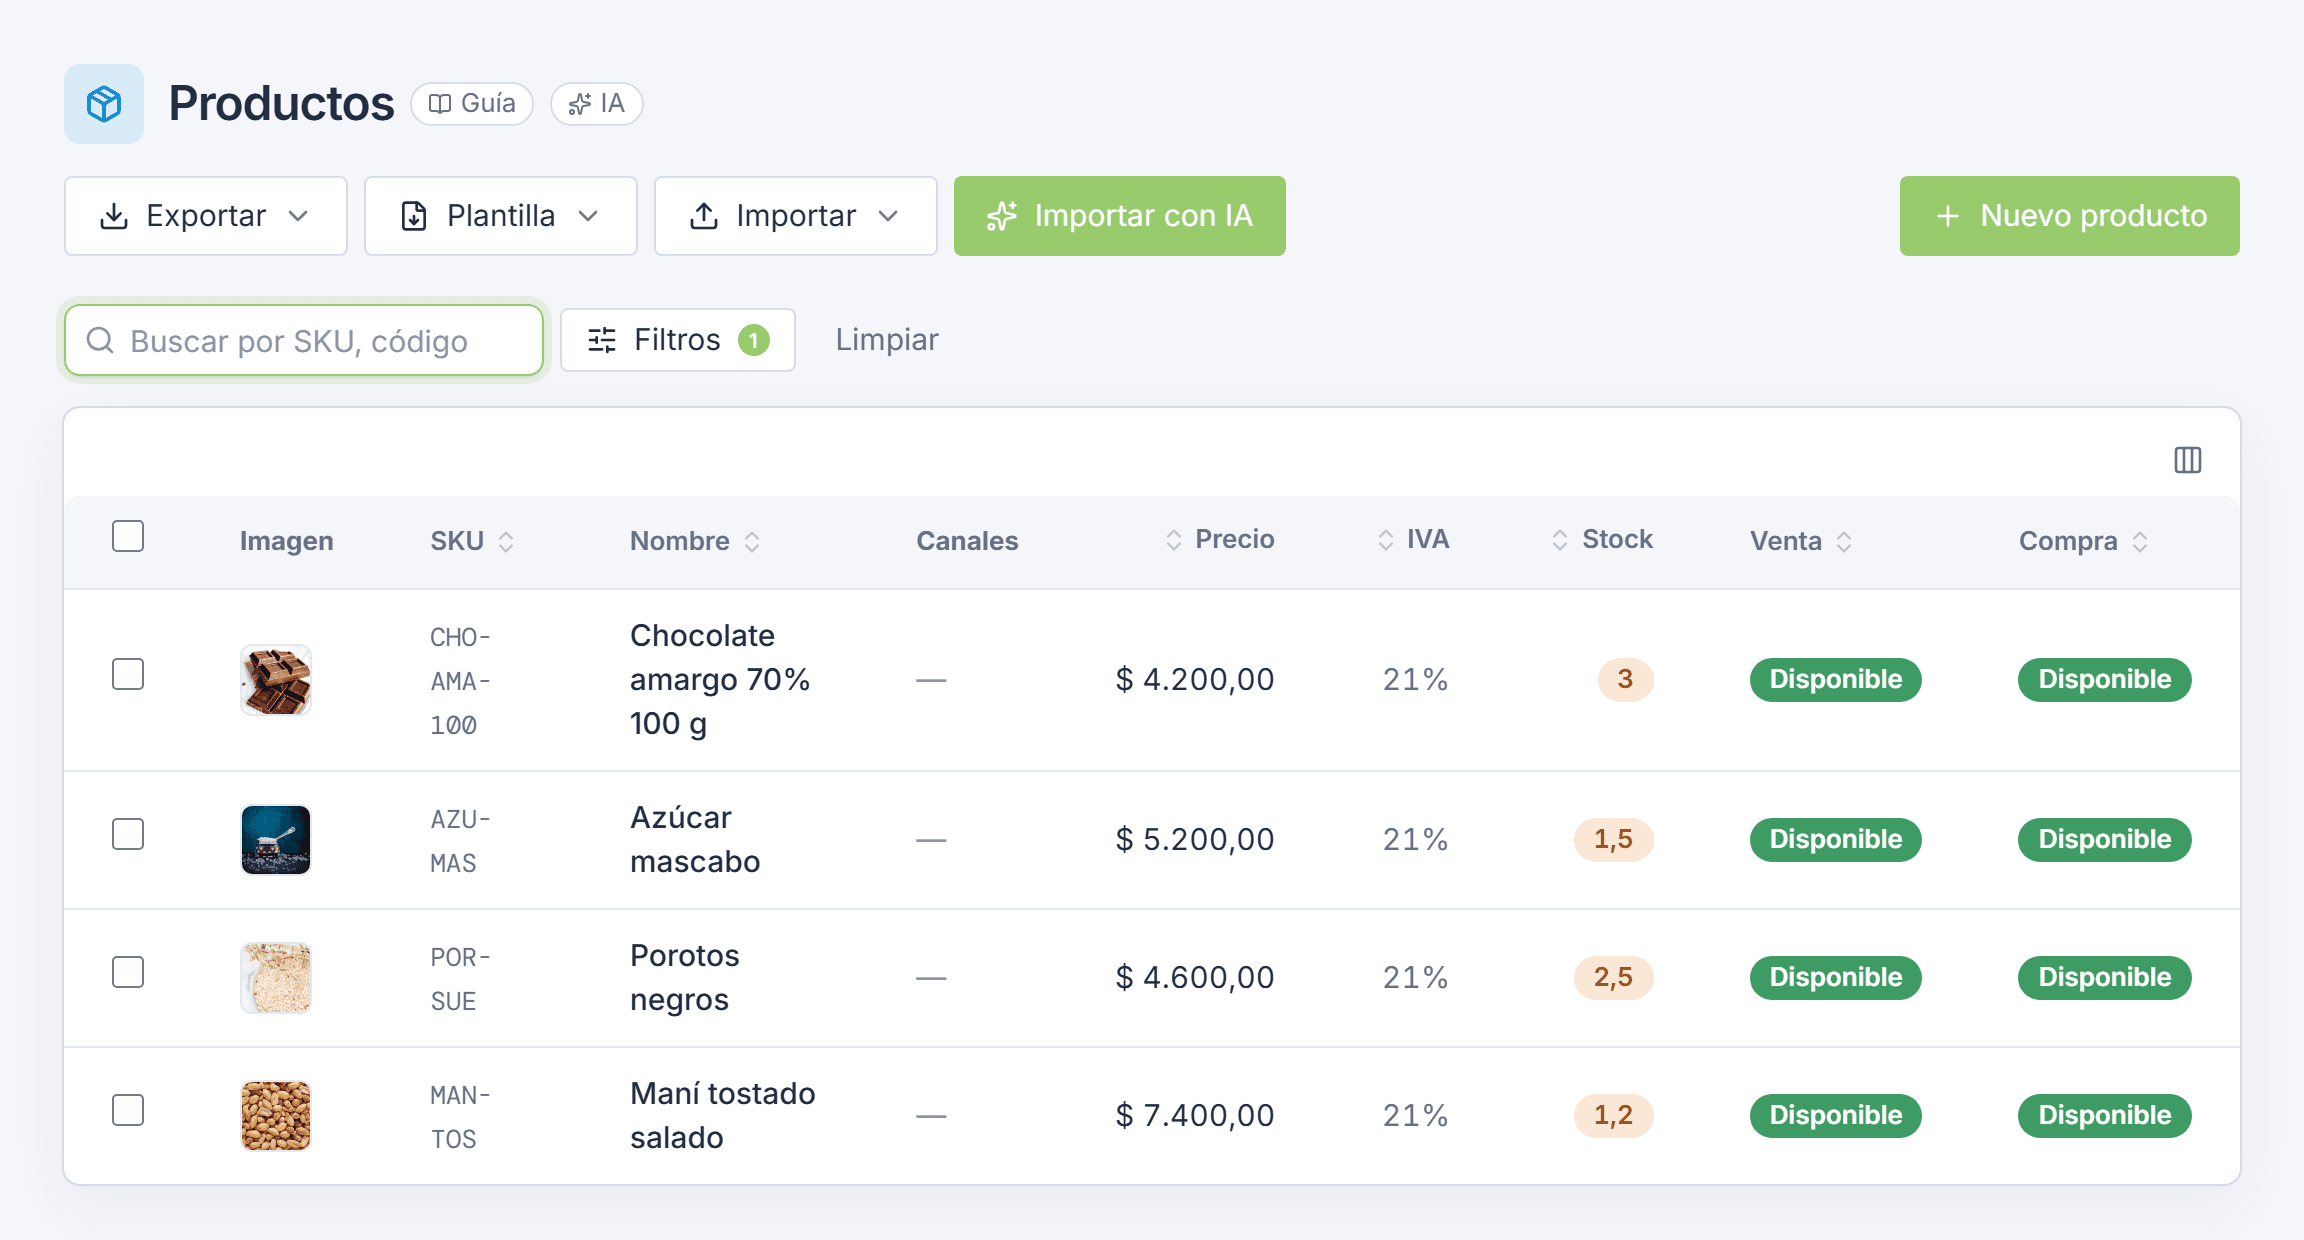2304x1240 pixels.
Task: Open the Azúcar mascabo product thumbnail
Action: [x=276, y=840]
